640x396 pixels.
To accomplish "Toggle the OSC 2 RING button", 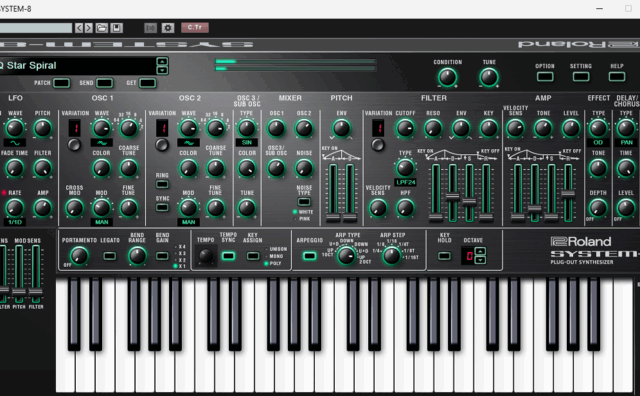I will tap(162, 184).
